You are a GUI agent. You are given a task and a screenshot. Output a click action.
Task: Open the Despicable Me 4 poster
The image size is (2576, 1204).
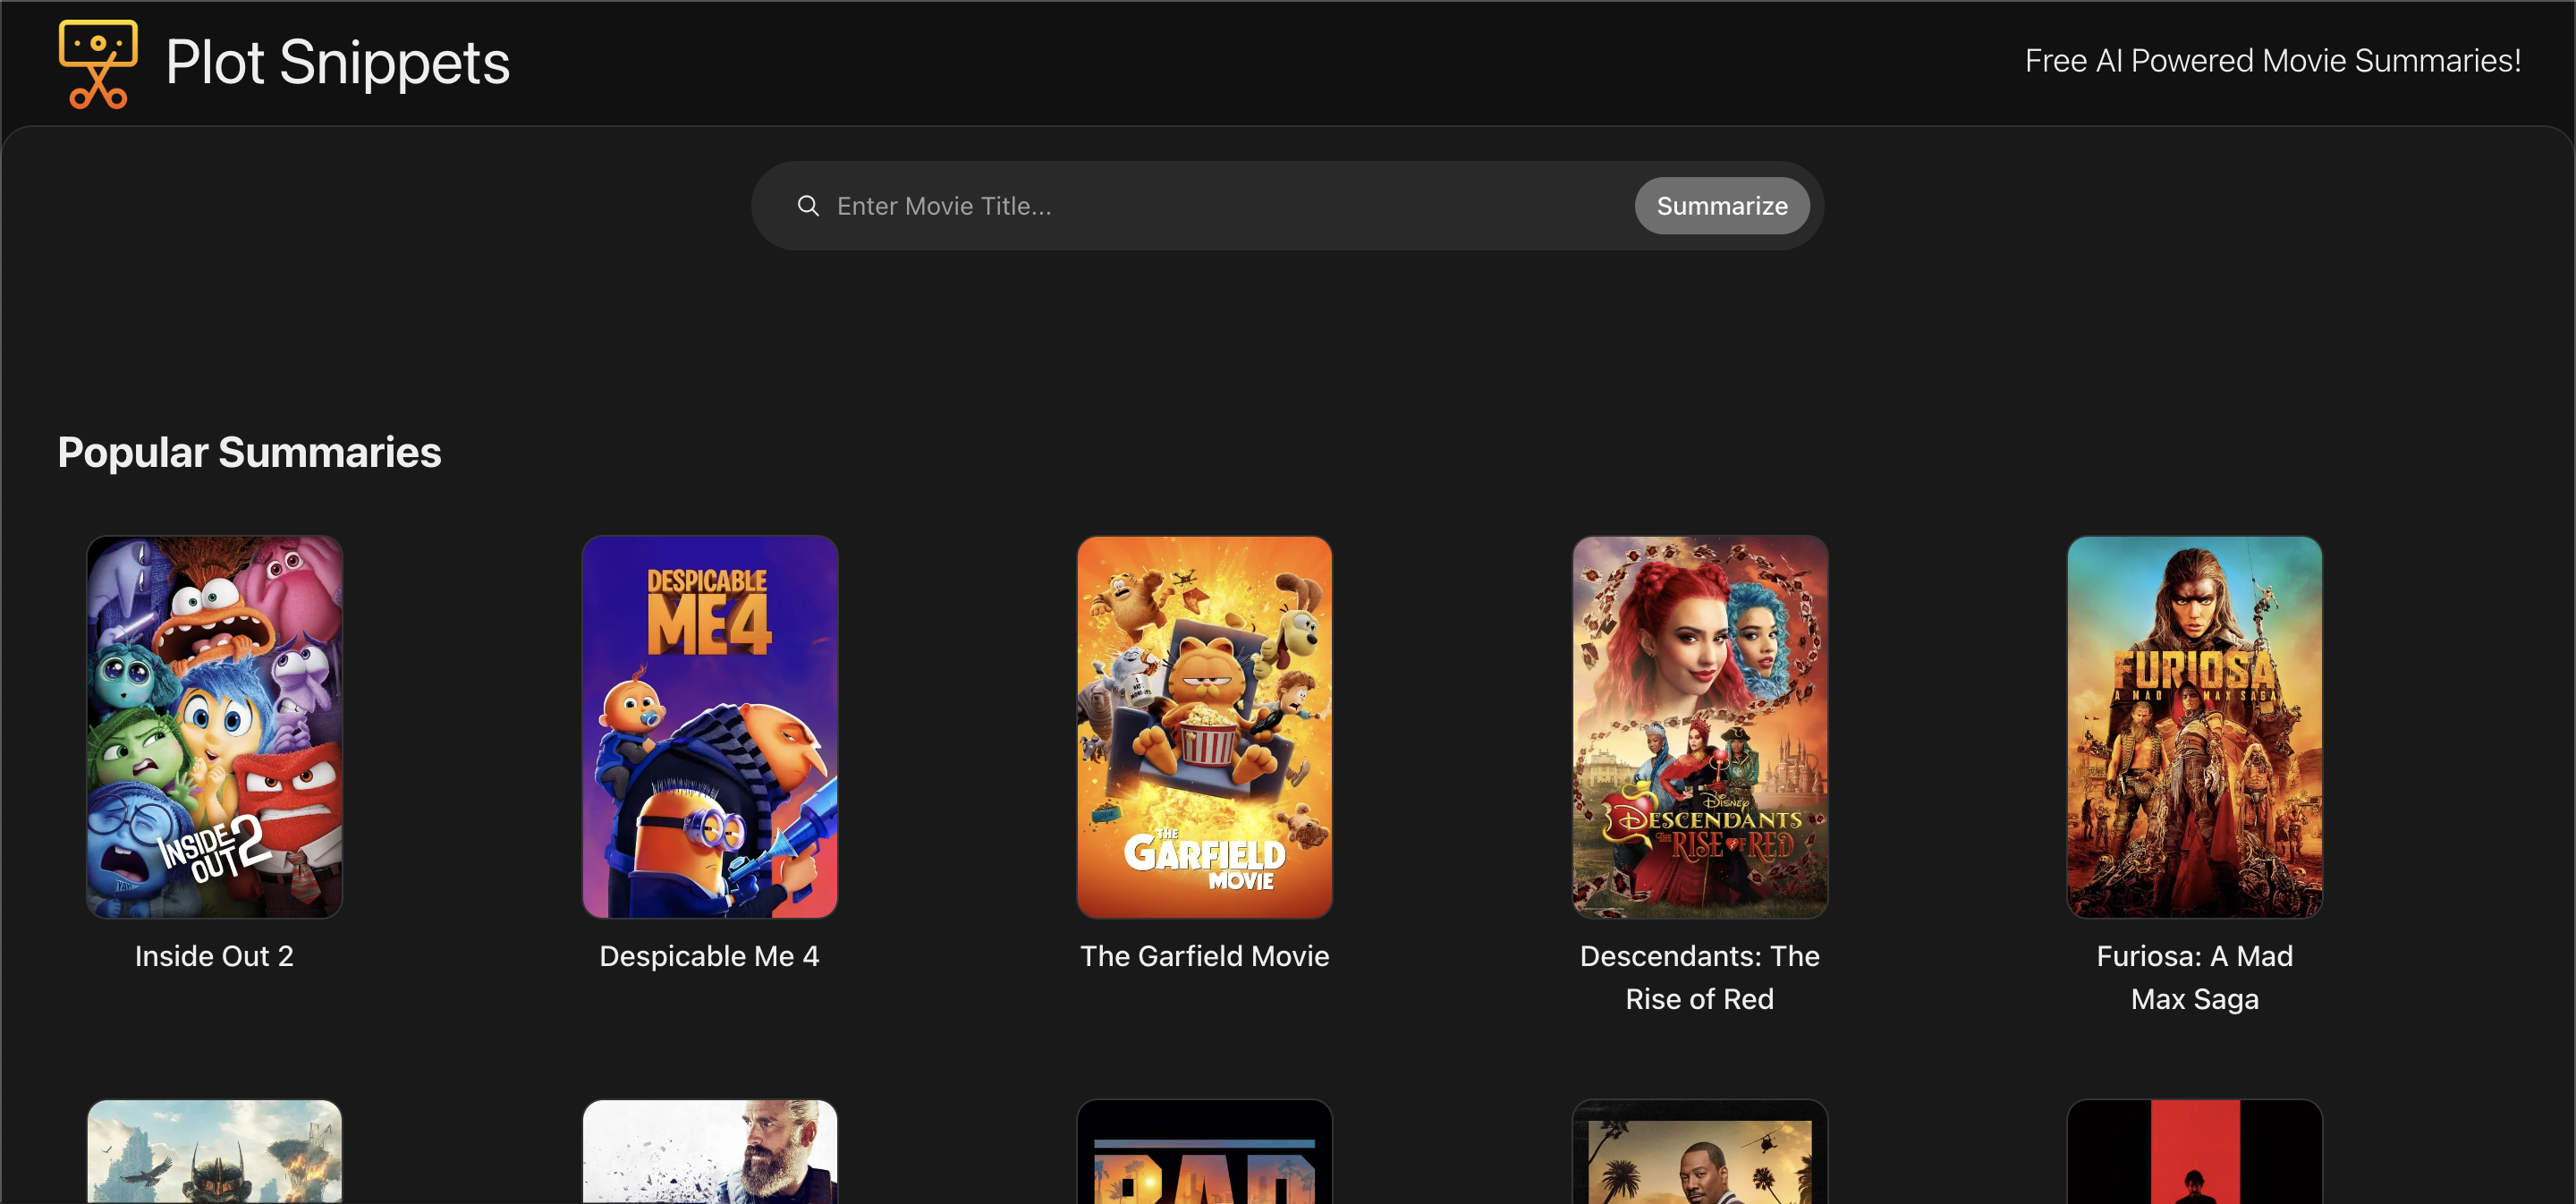tap(709, 726)
